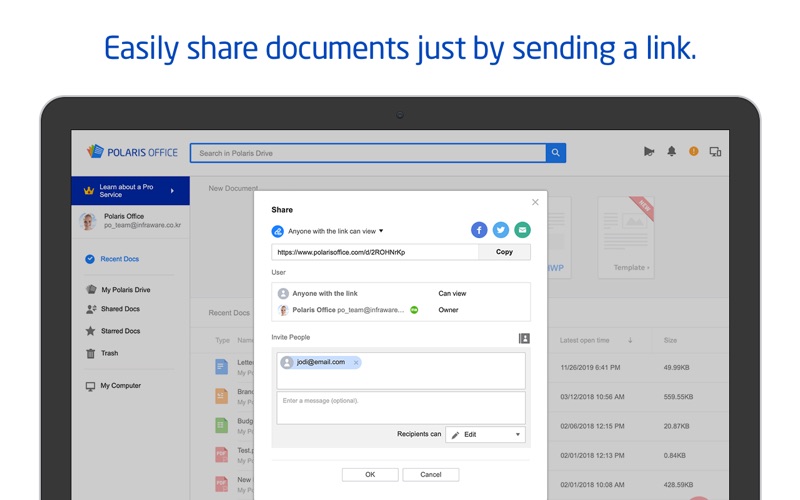This screenshot has width=800, height=500.
Task: Click the Test PDF file icon
Action: [x=221, y=455]
